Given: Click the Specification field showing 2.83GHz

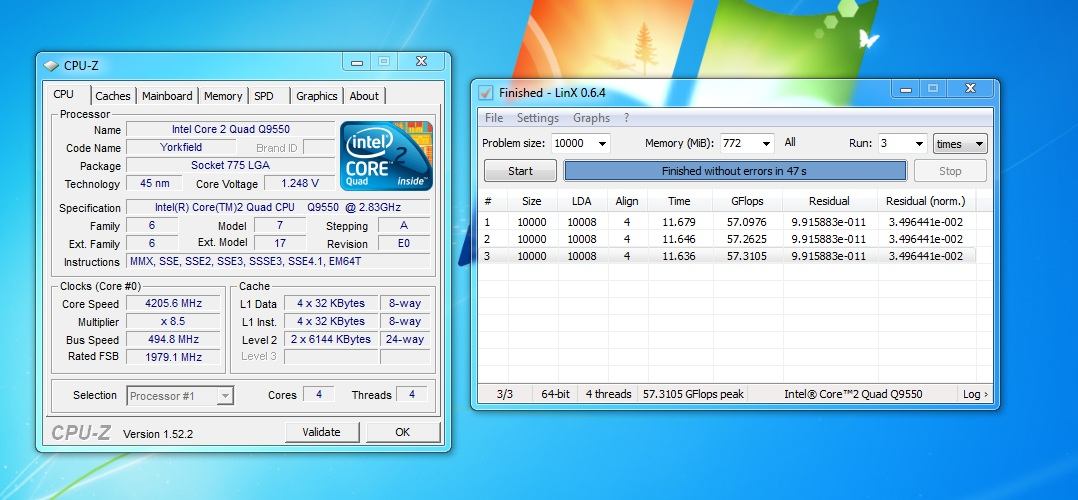Looking at the screenshot, I should pyautogui.click(x=278, y=207).
